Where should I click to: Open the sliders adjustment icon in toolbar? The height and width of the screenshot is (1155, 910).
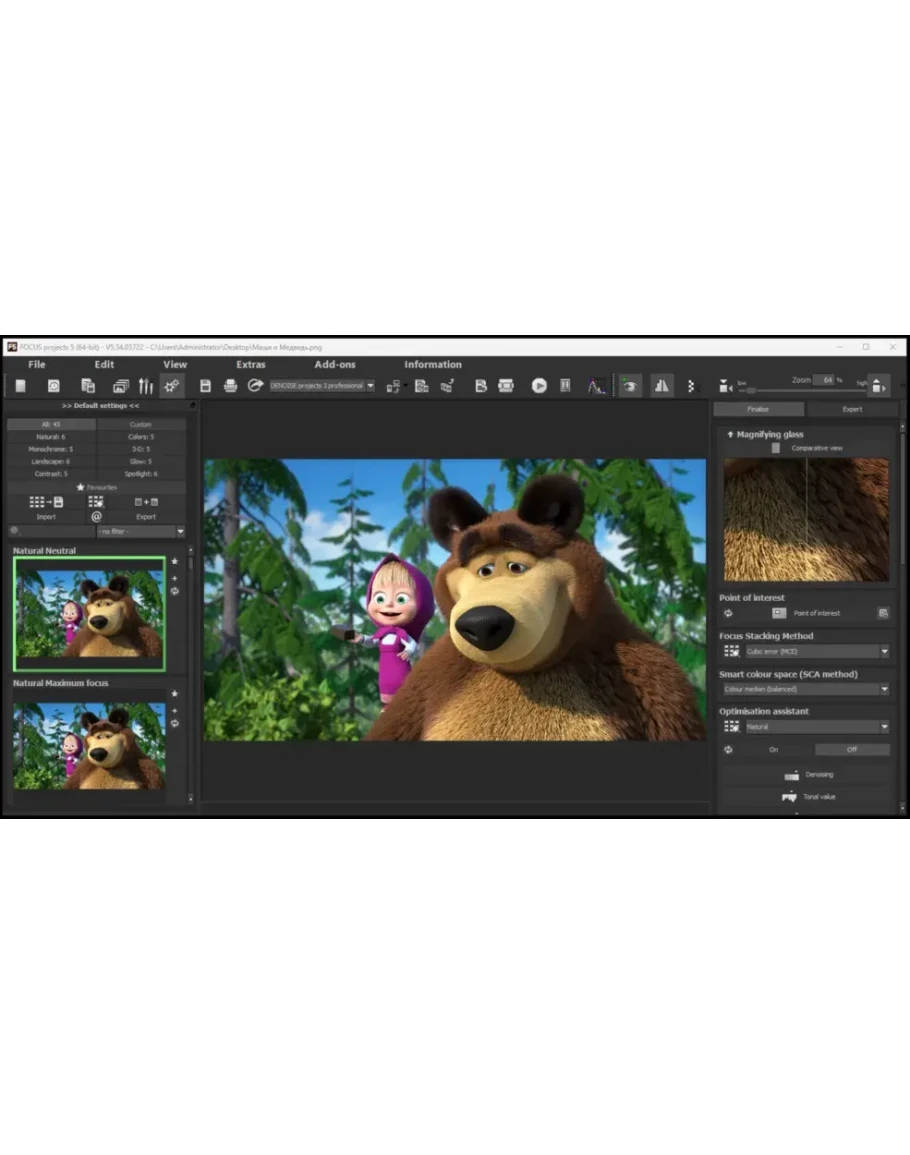[x=146, y=386]
